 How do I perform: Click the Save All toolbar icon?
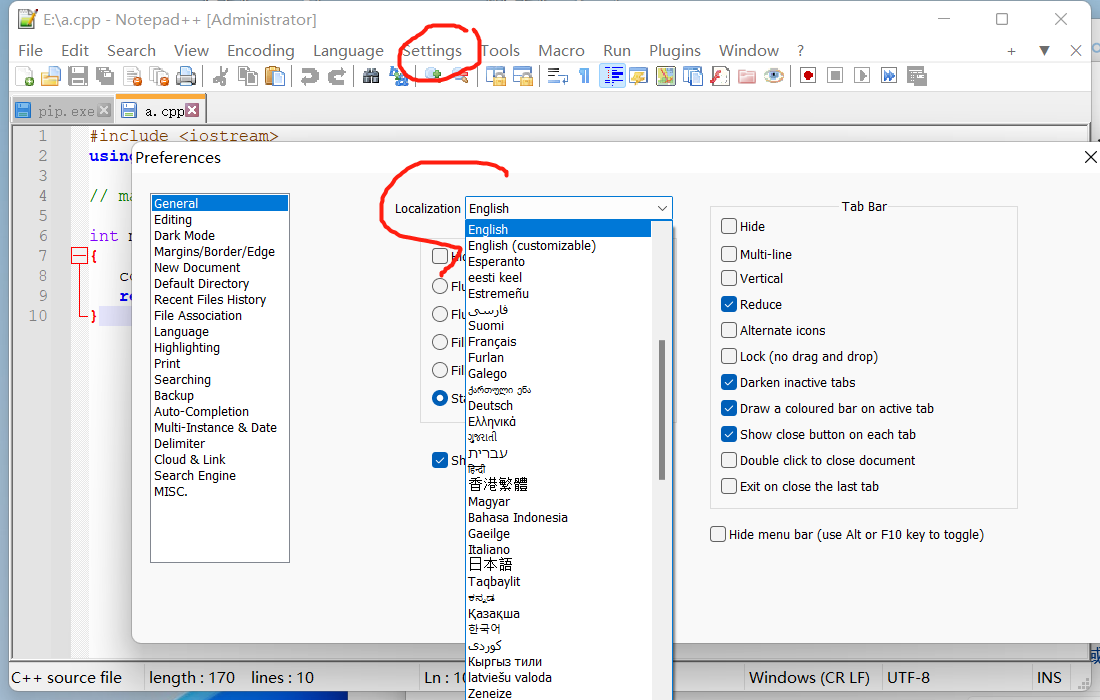tap(104, 75)
